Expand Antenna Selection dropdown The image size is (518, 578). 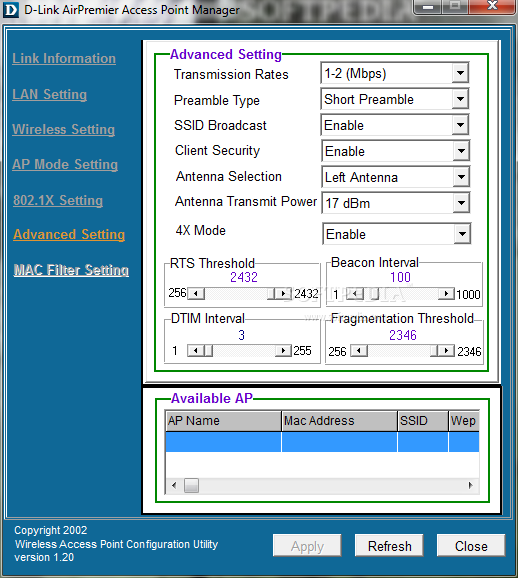[461, 177]
